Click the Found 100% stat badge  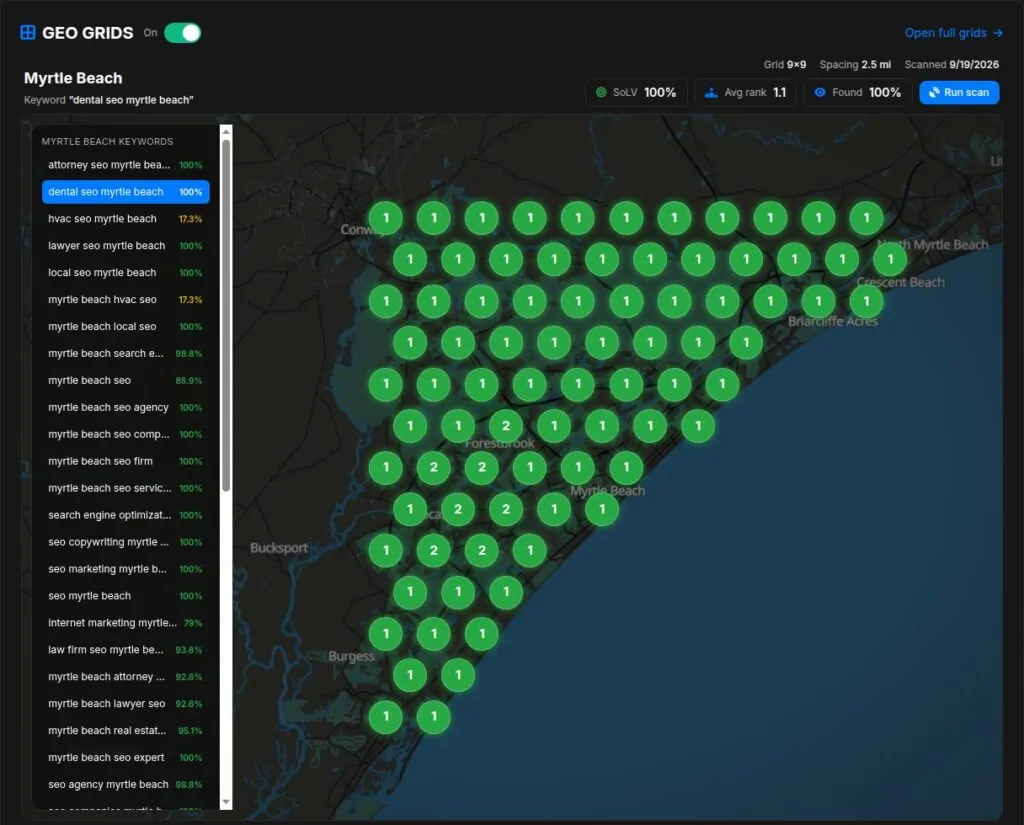[x=857, y=92]
